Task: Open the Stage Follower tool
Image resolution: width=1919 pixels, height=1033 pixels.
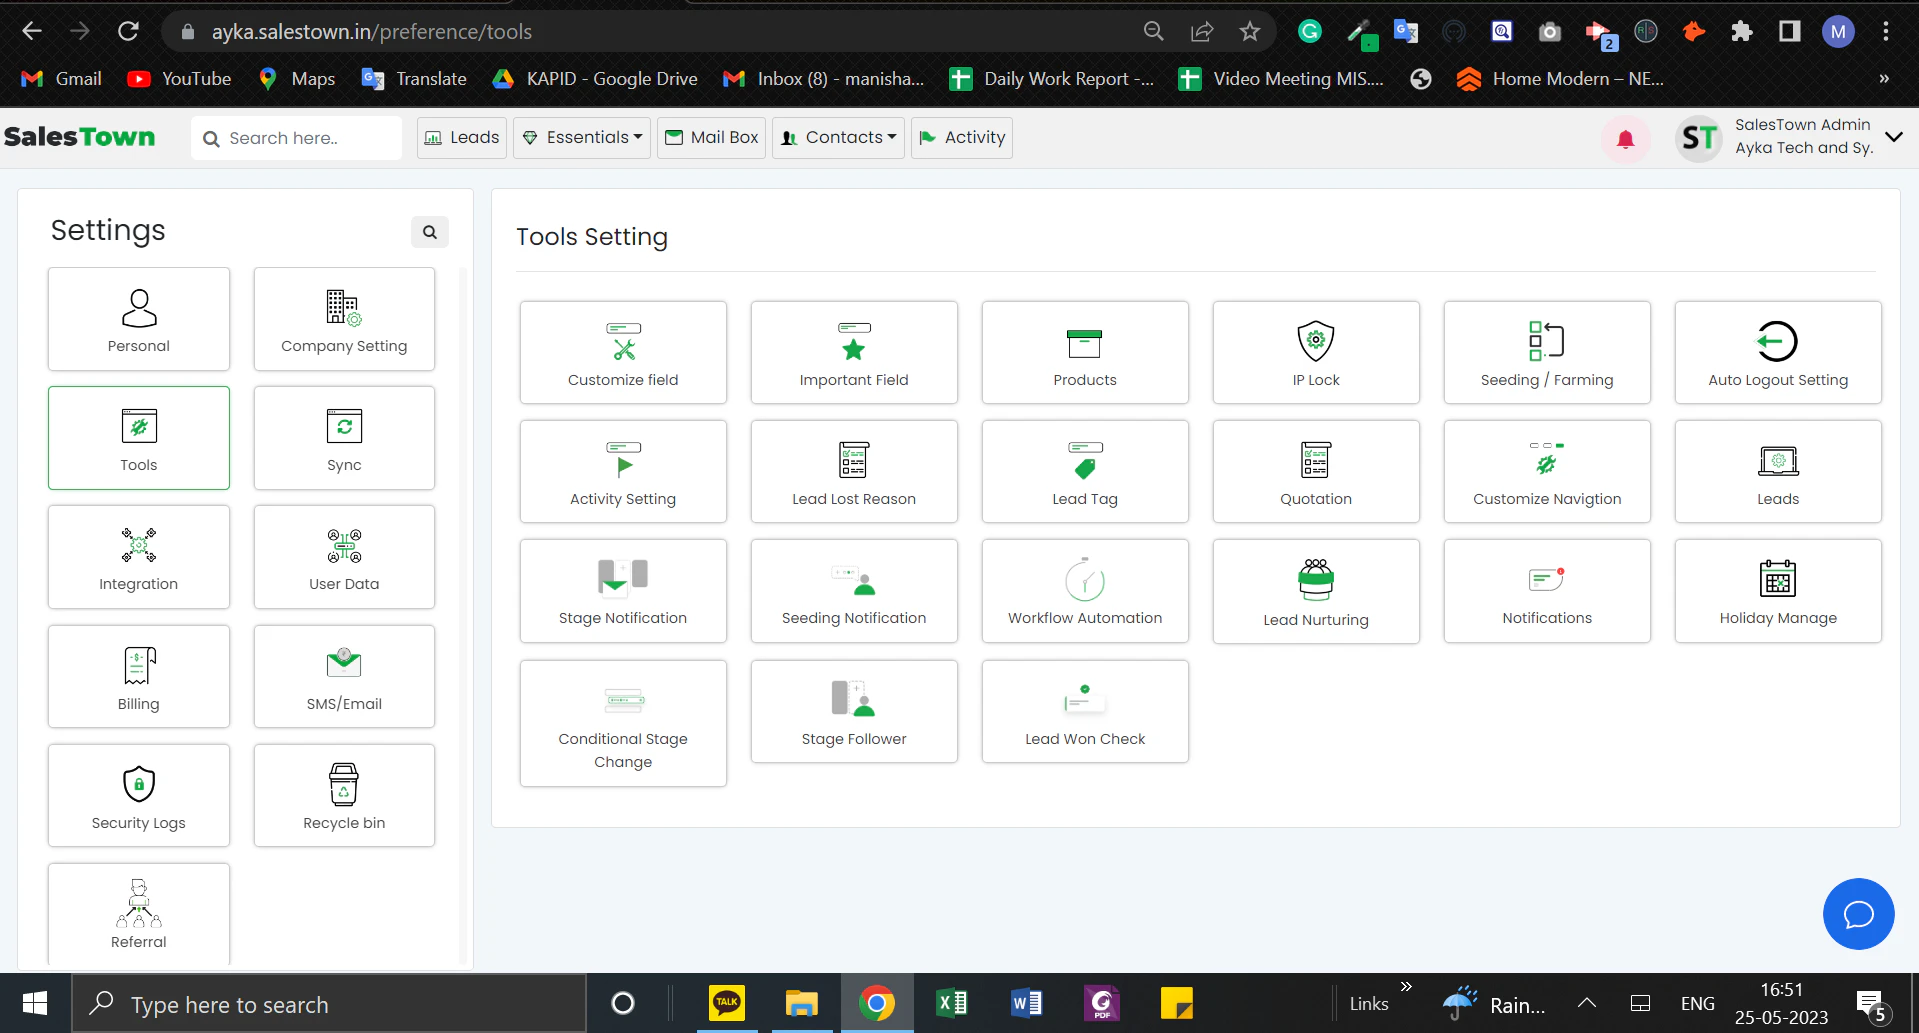Action: [x=853, y=710]
